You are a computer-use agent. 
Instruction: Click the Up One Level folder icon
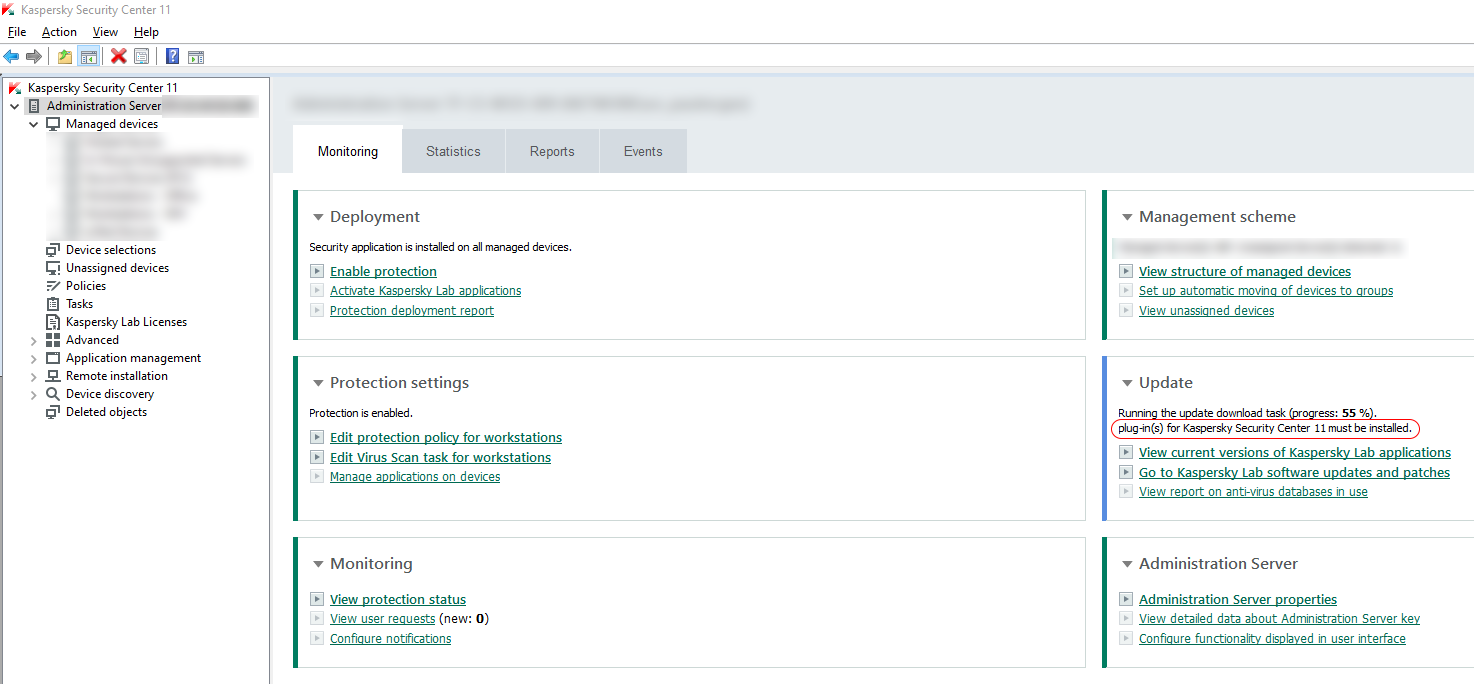coord(65,56)
